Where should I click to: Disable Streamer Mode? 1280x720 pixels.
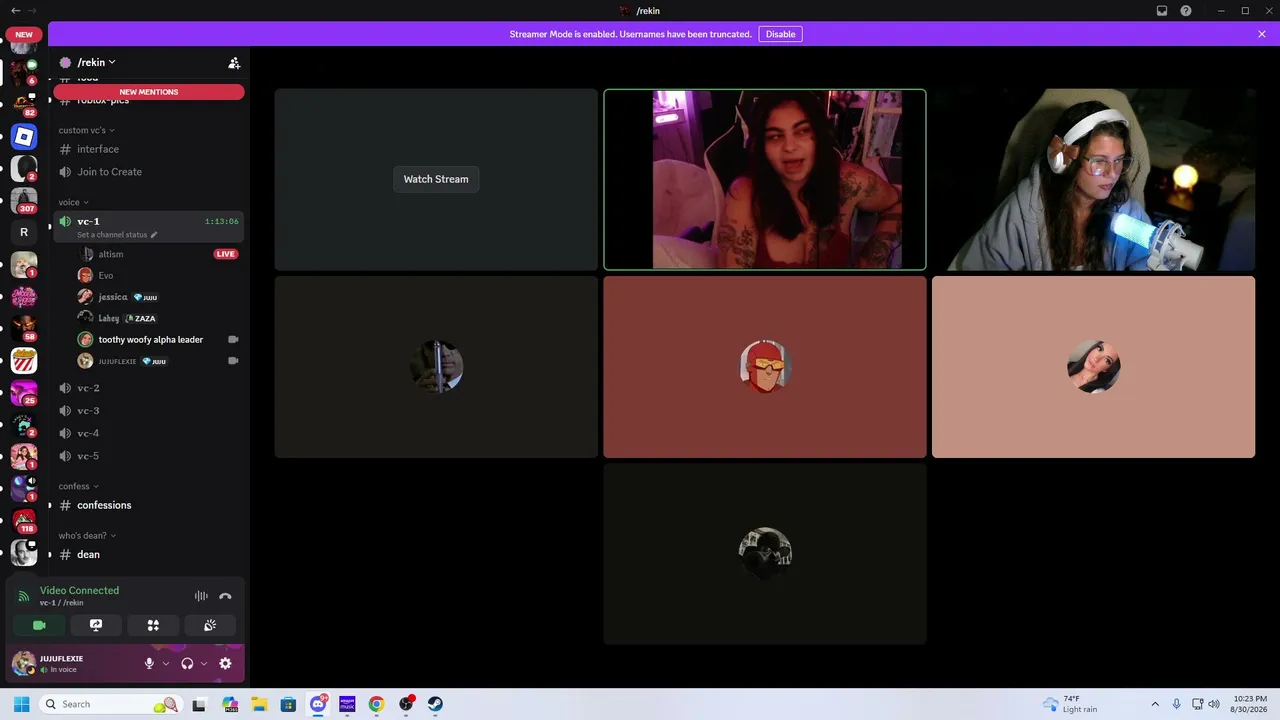tap(781, 34)
